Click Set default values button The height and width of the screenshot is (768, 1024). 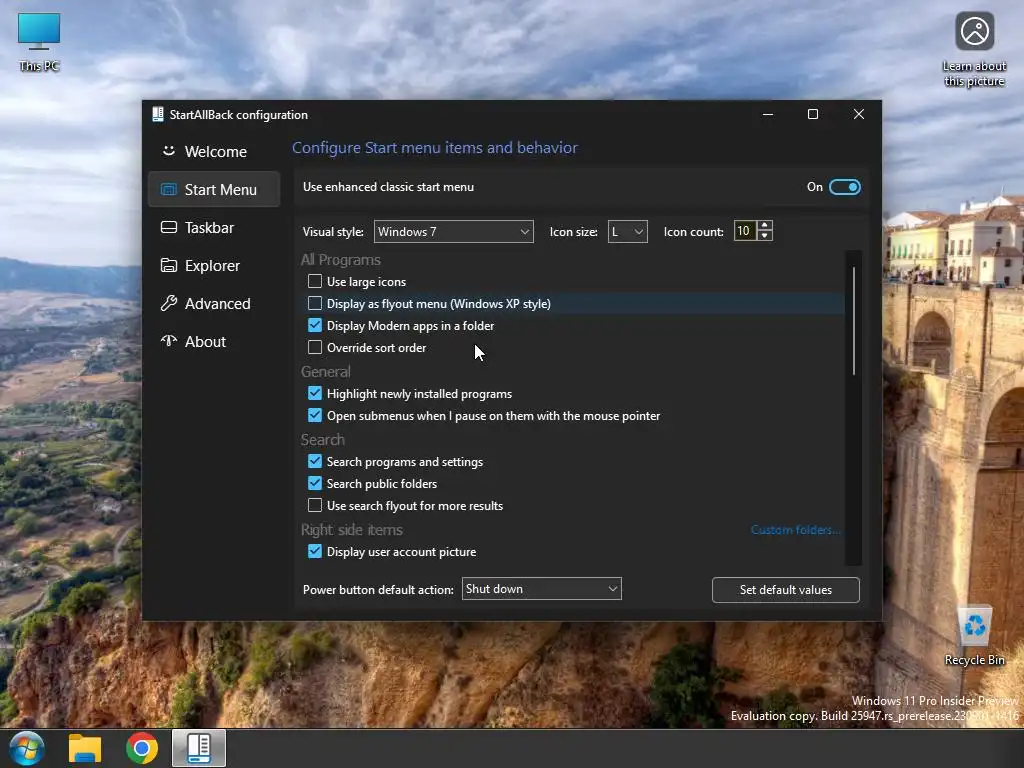[786, 590]
